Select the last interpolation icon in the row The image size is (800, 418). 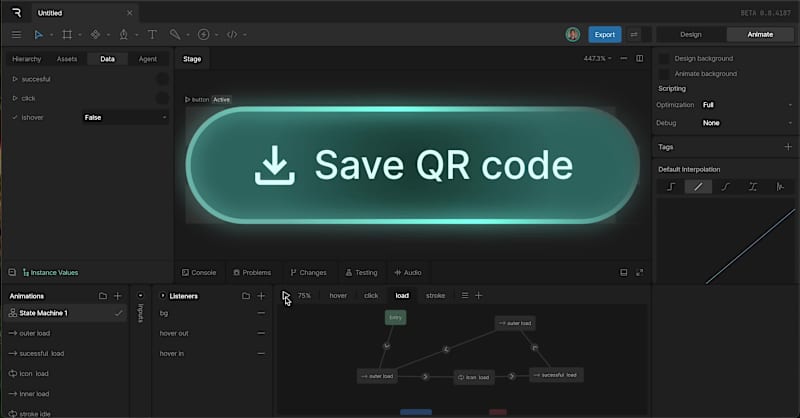(x=780, y=187)
